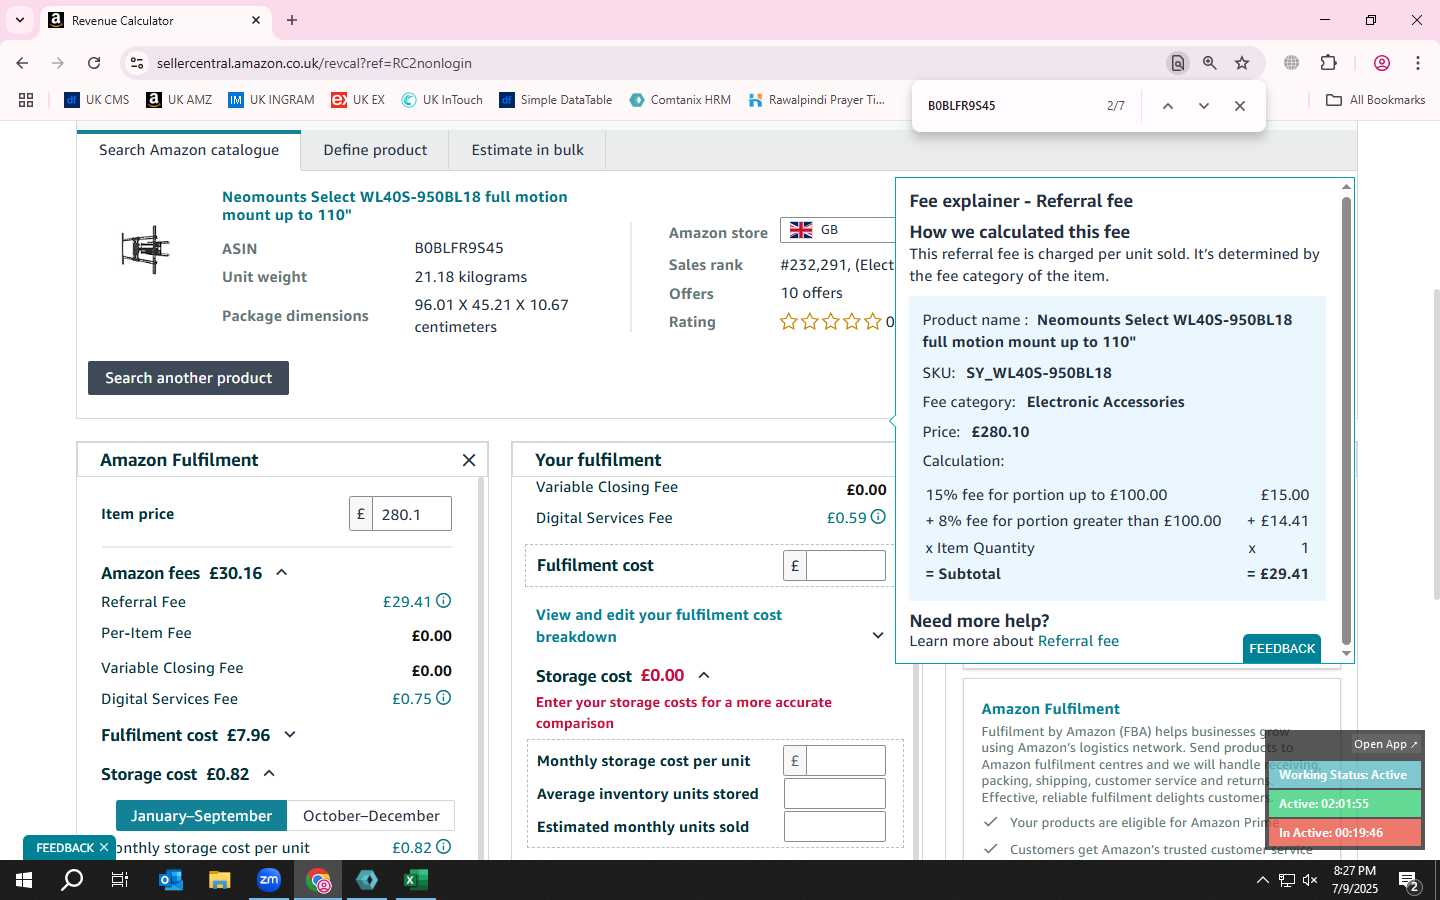Screen dimensions: 1440x900
Task: Switch to Estimate in bulk tab
Action: pyautogui.click(x=527, y=150)
